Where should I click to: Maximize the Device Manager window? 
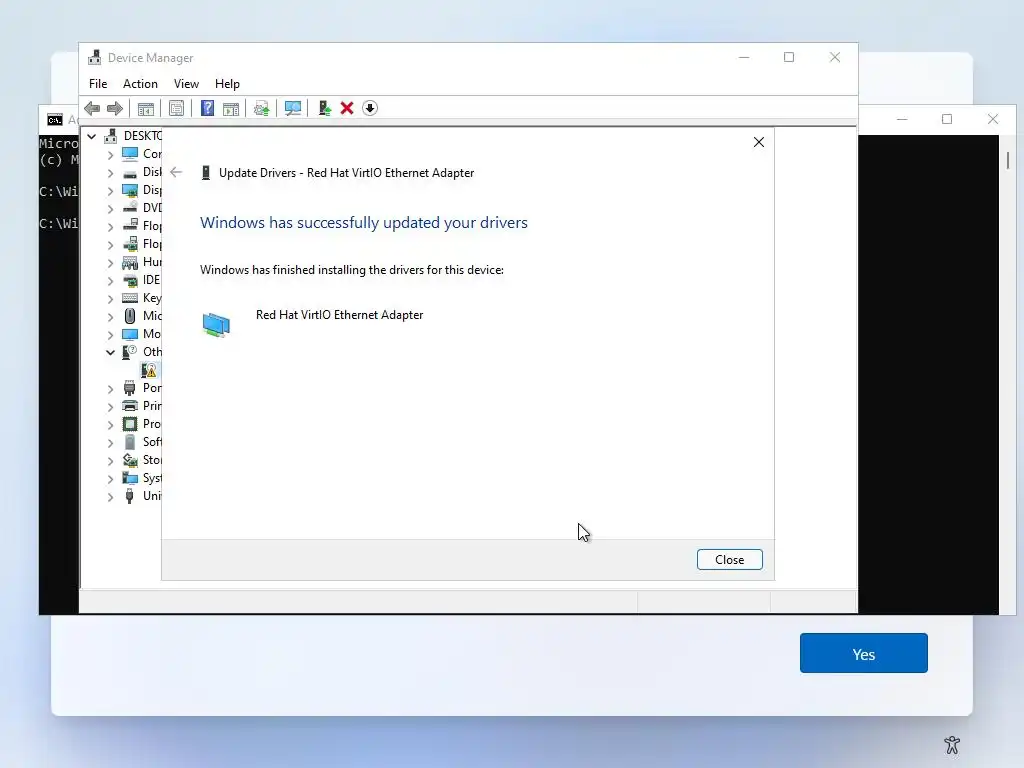tap(789, 57)
